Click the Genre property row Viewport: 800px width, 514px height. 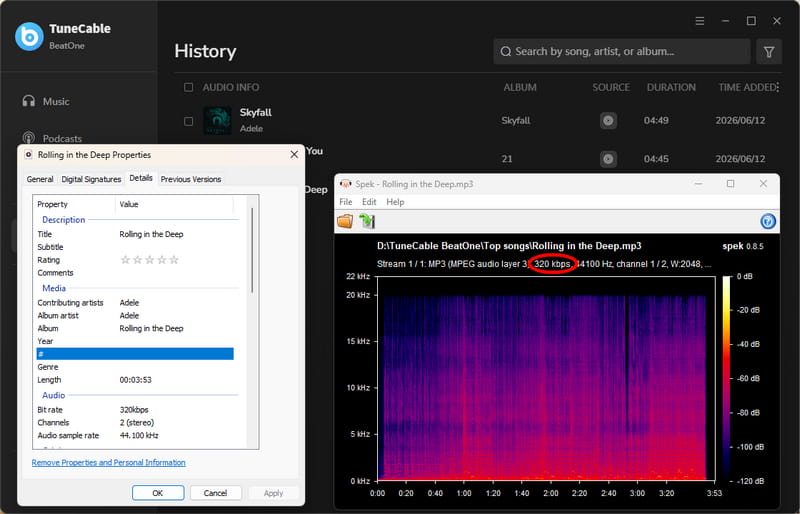[x=135, y=367]
